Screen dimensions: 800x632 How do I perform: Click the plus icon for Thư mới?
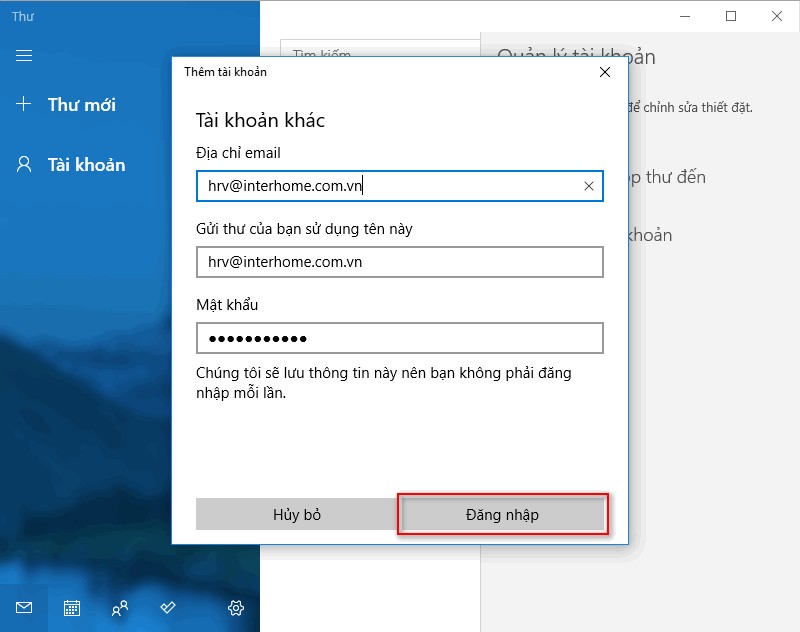(x=24, y=104)
